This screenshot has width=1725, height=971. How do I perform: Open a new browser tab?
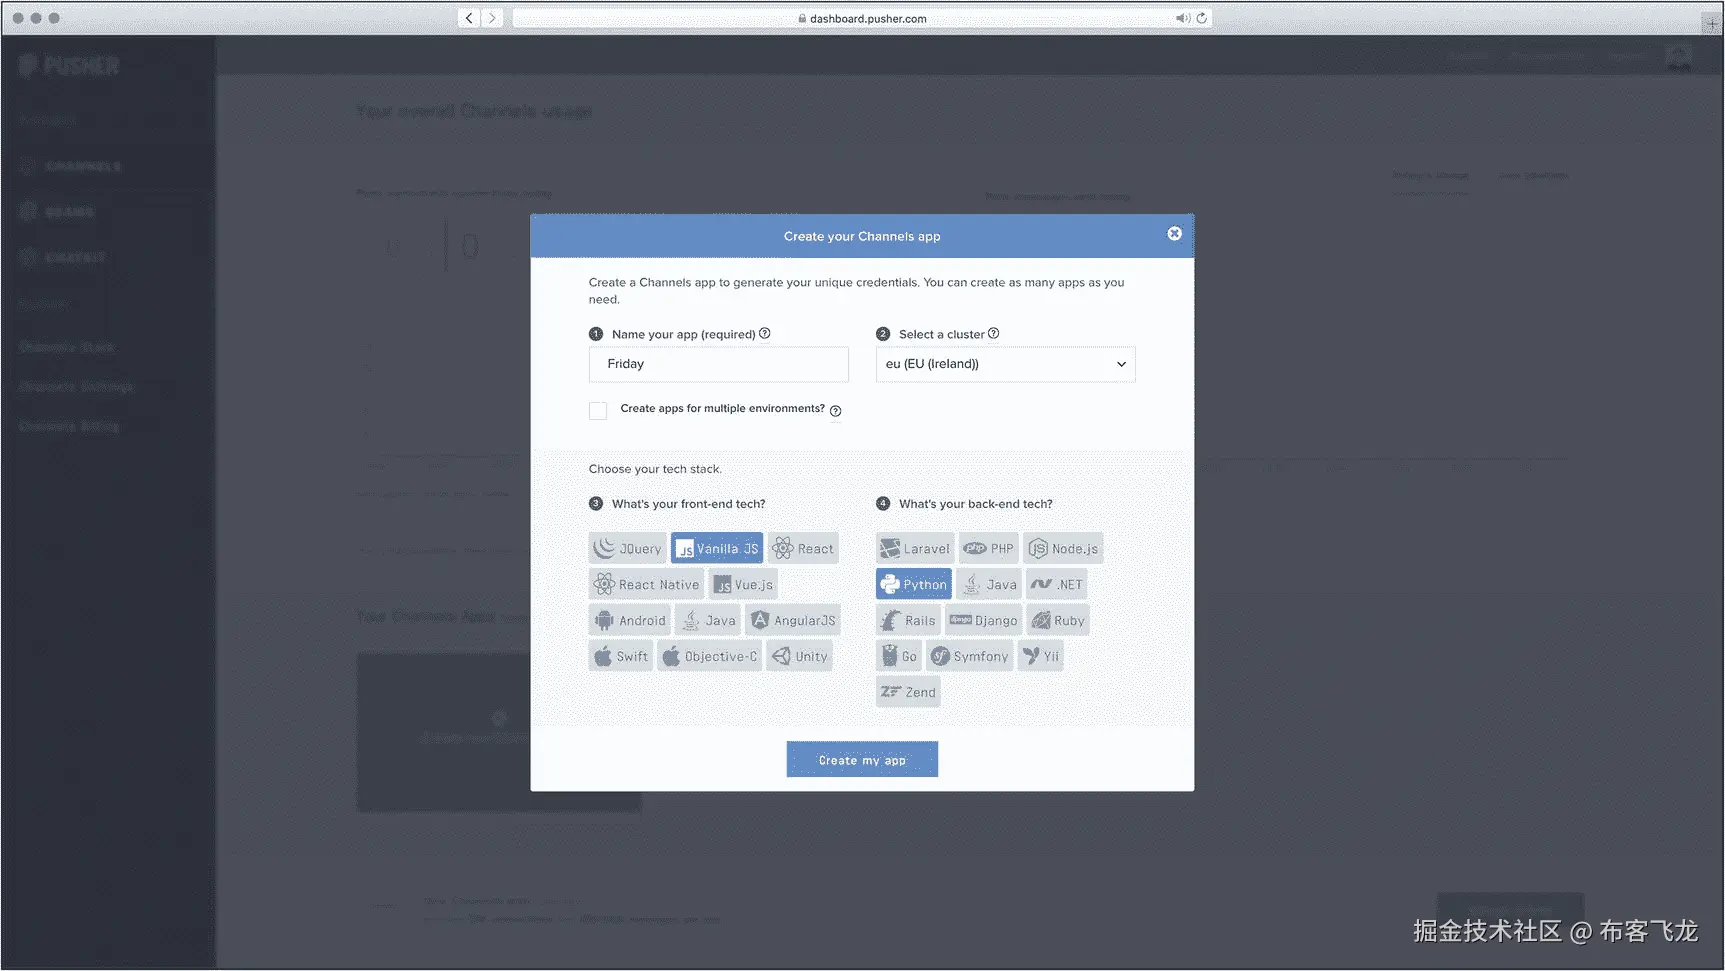tap(1711, 23)
